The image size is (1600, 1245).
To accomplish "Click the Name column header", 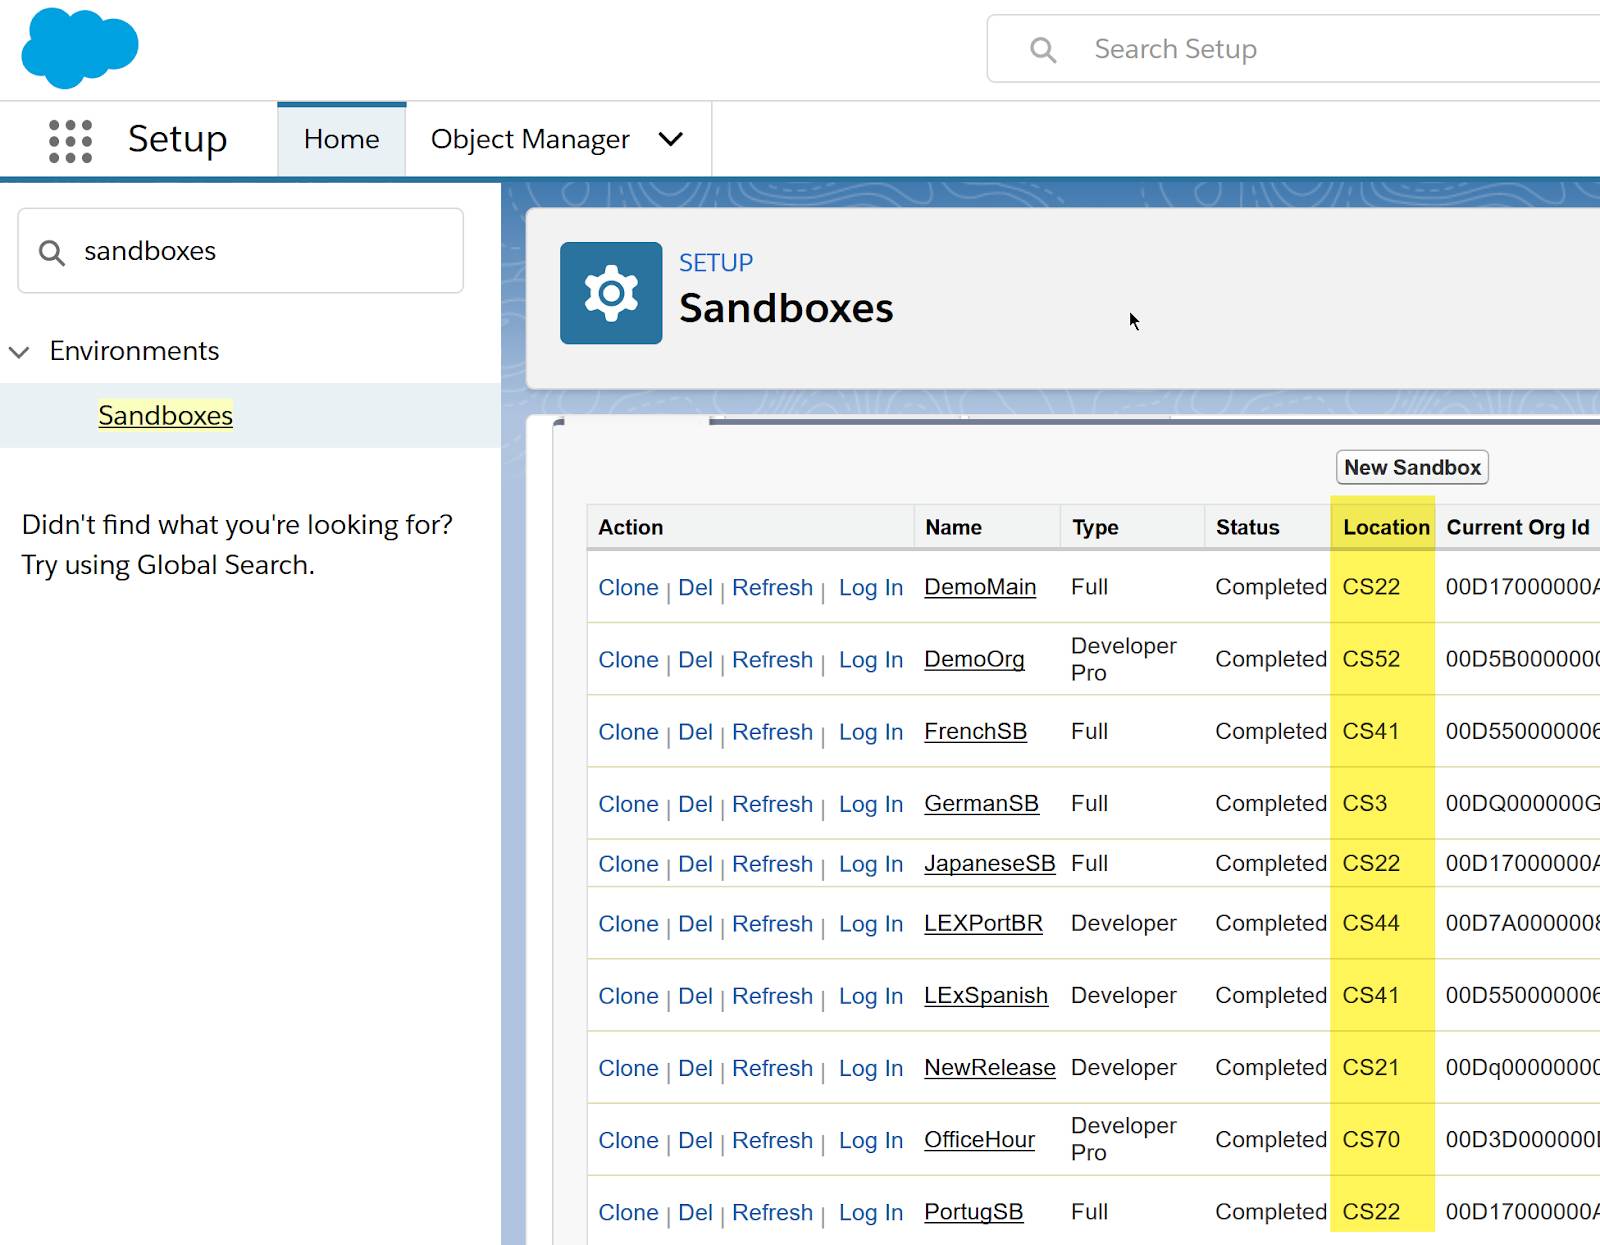I will click(x=951, y=527).
